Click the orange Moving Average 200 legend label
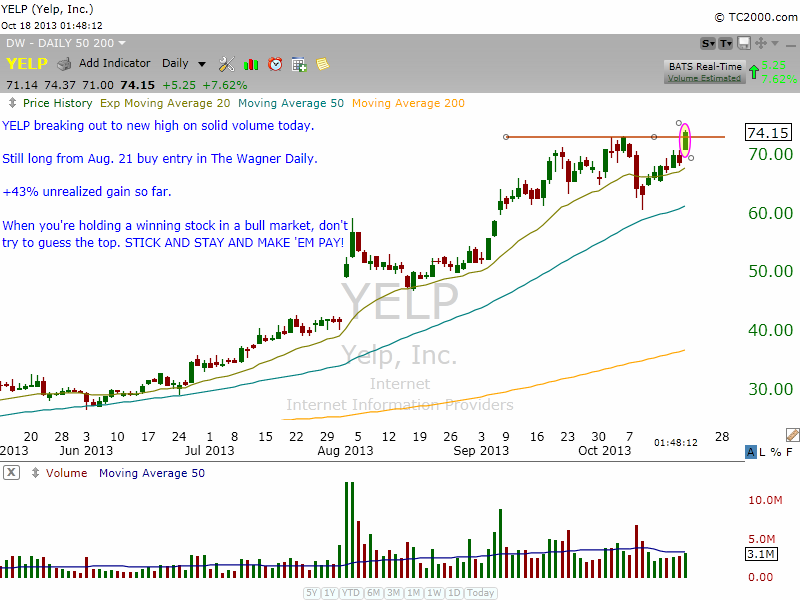This screenshot has width=800, height=600. click(408, 103)
